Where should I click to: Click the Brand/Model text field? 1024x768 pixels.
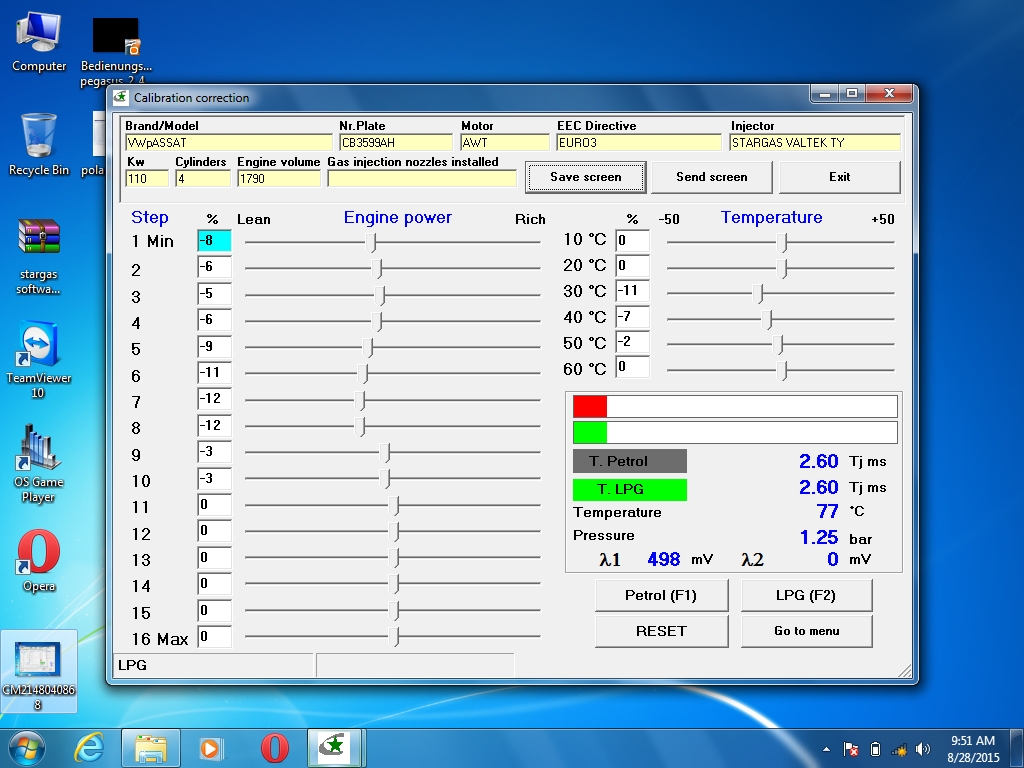227,143
